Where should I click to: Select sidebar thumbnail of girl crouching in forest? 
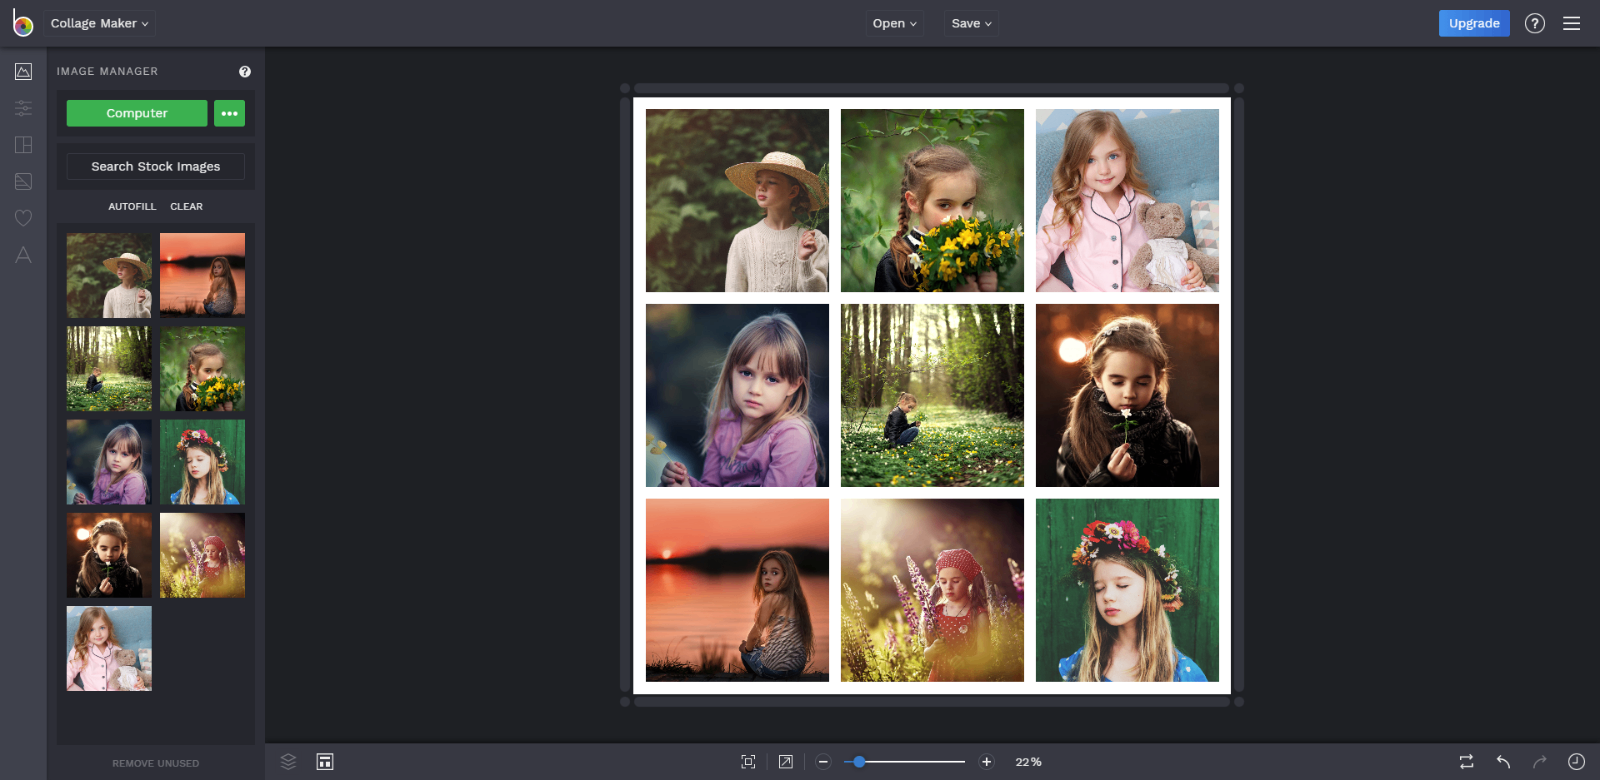109,369
